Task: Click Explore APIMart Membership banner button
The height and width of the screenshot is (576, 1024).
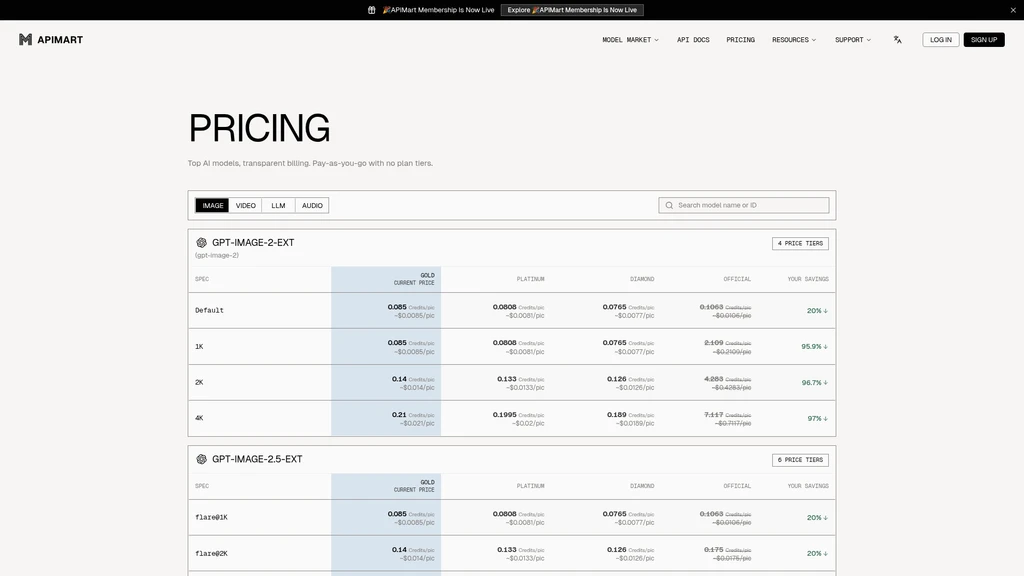Action: (572, 10)
